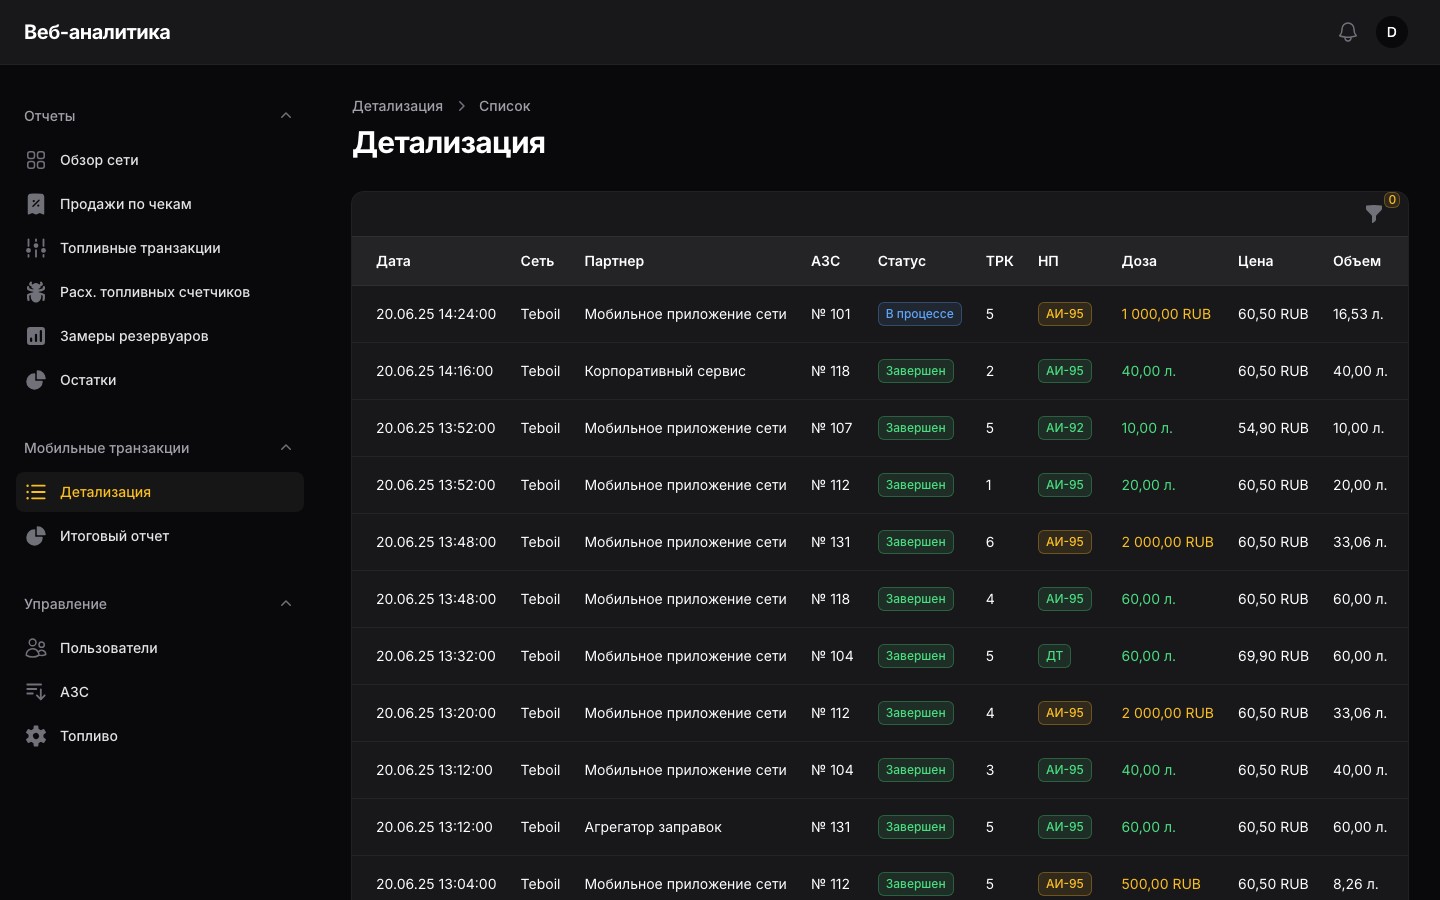The height and width of the screenshot is (900, 1440).
Task: Collapse the Мобильные транзакции section
Action: tap(286, 448)
